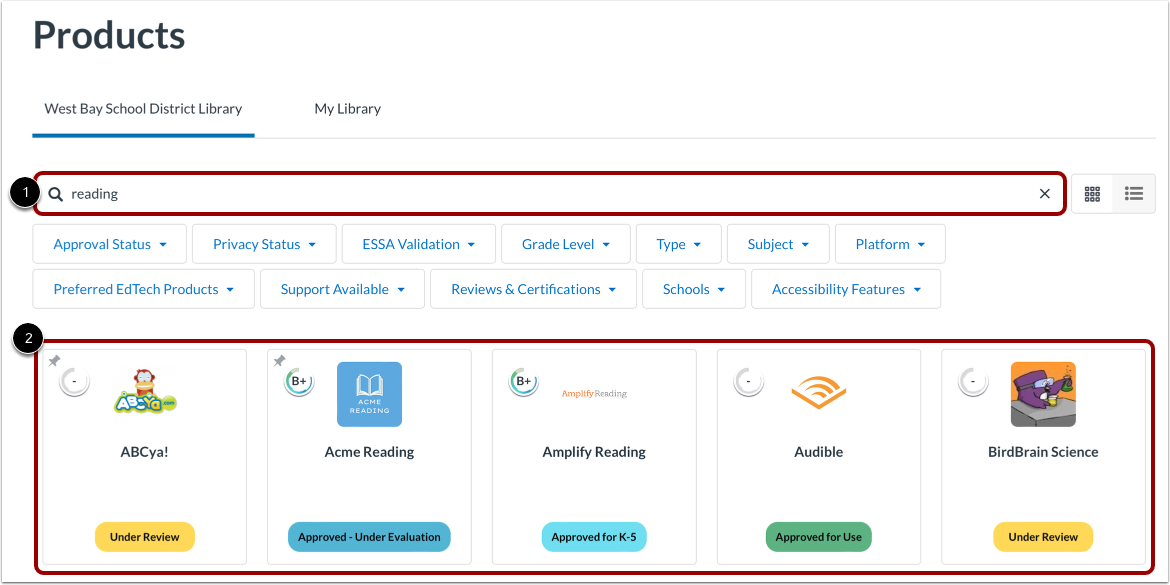Click the B+ grade ring on Acme Reading
The image size is (1170, 585).
(299, 381)
